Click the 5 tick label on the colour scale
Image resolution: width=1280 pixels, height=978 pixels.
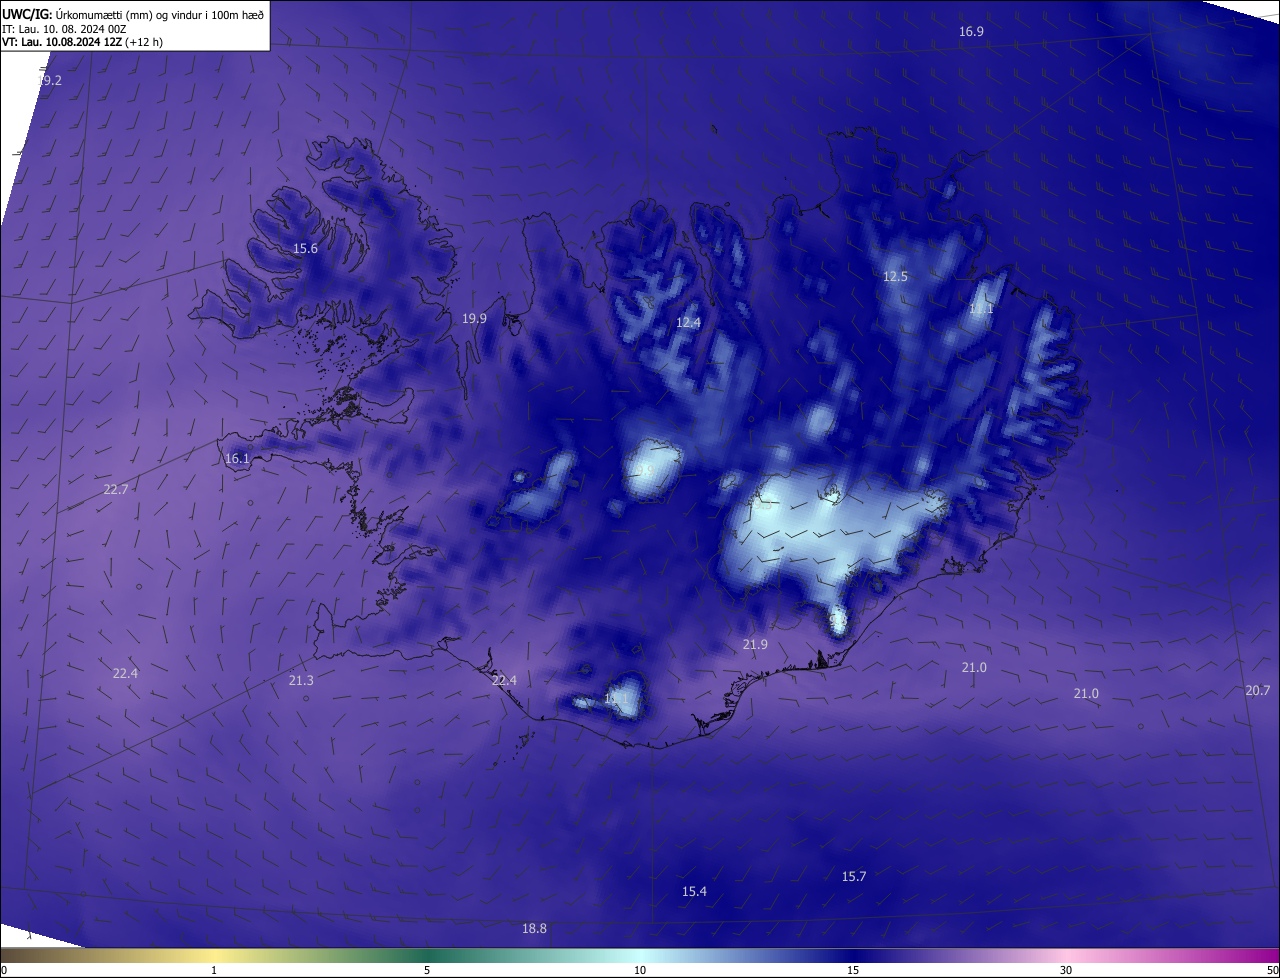pyautogui.click(x=427, y=970)
